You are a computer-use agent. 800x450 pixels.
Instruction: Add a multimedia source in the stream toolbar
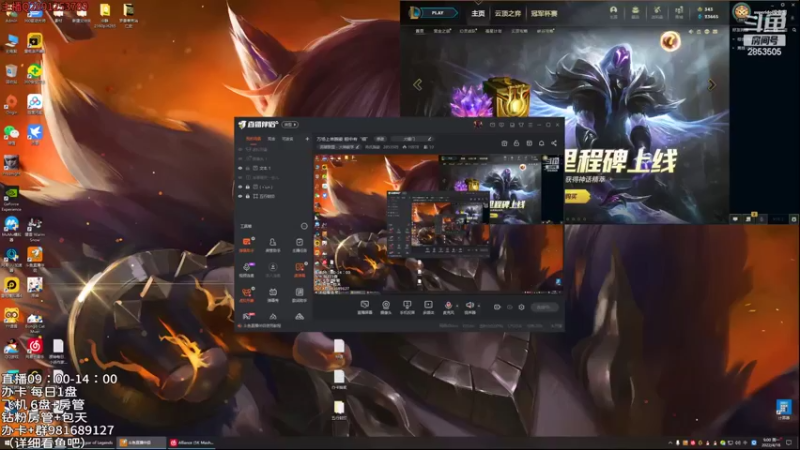(428, 307)
